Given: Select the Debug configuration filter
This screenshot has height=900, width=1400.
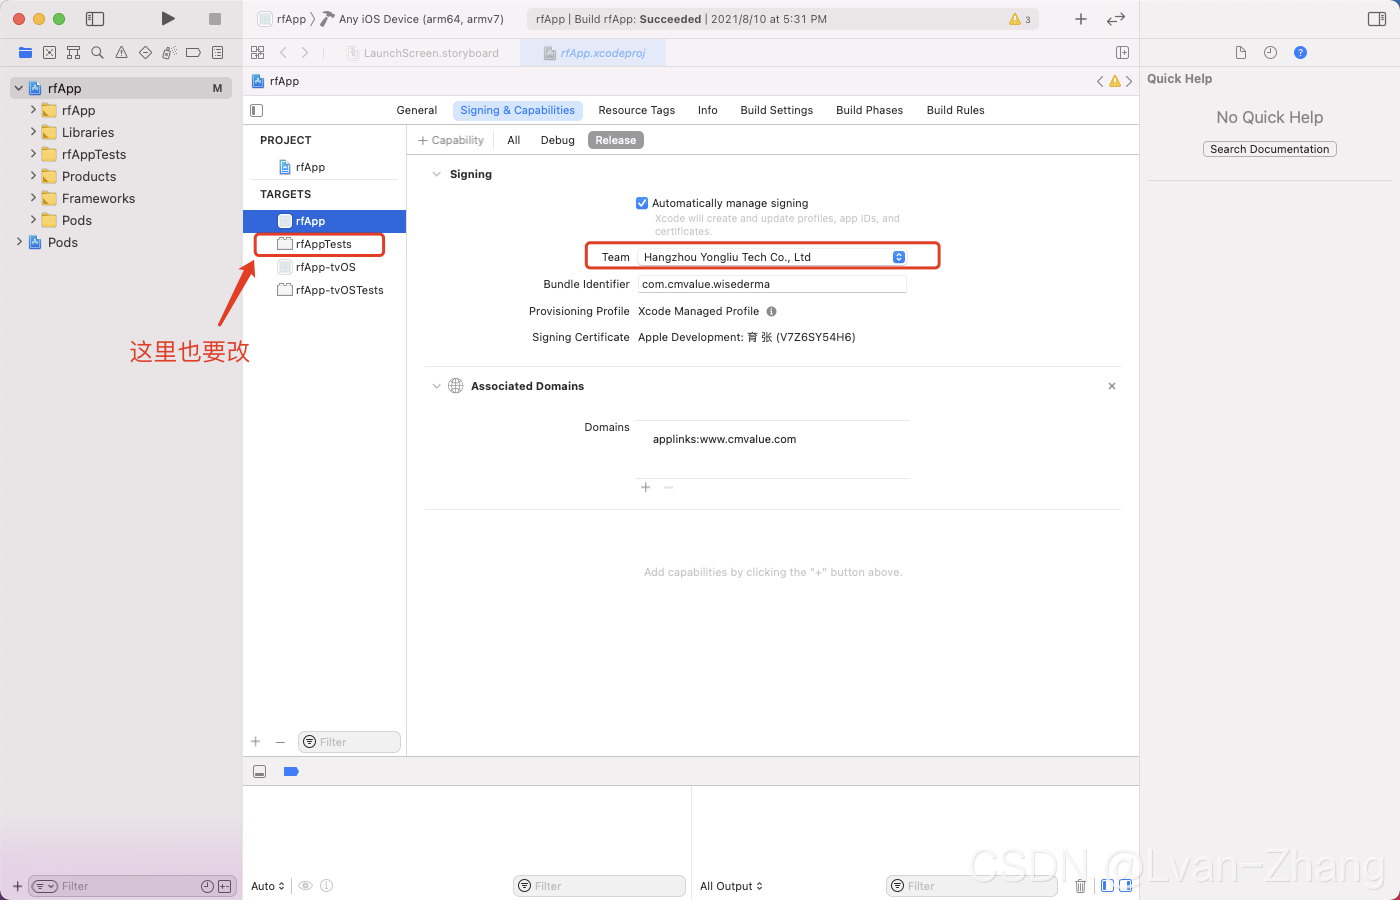Looking at the screenshot, I should tap(558, 140).
